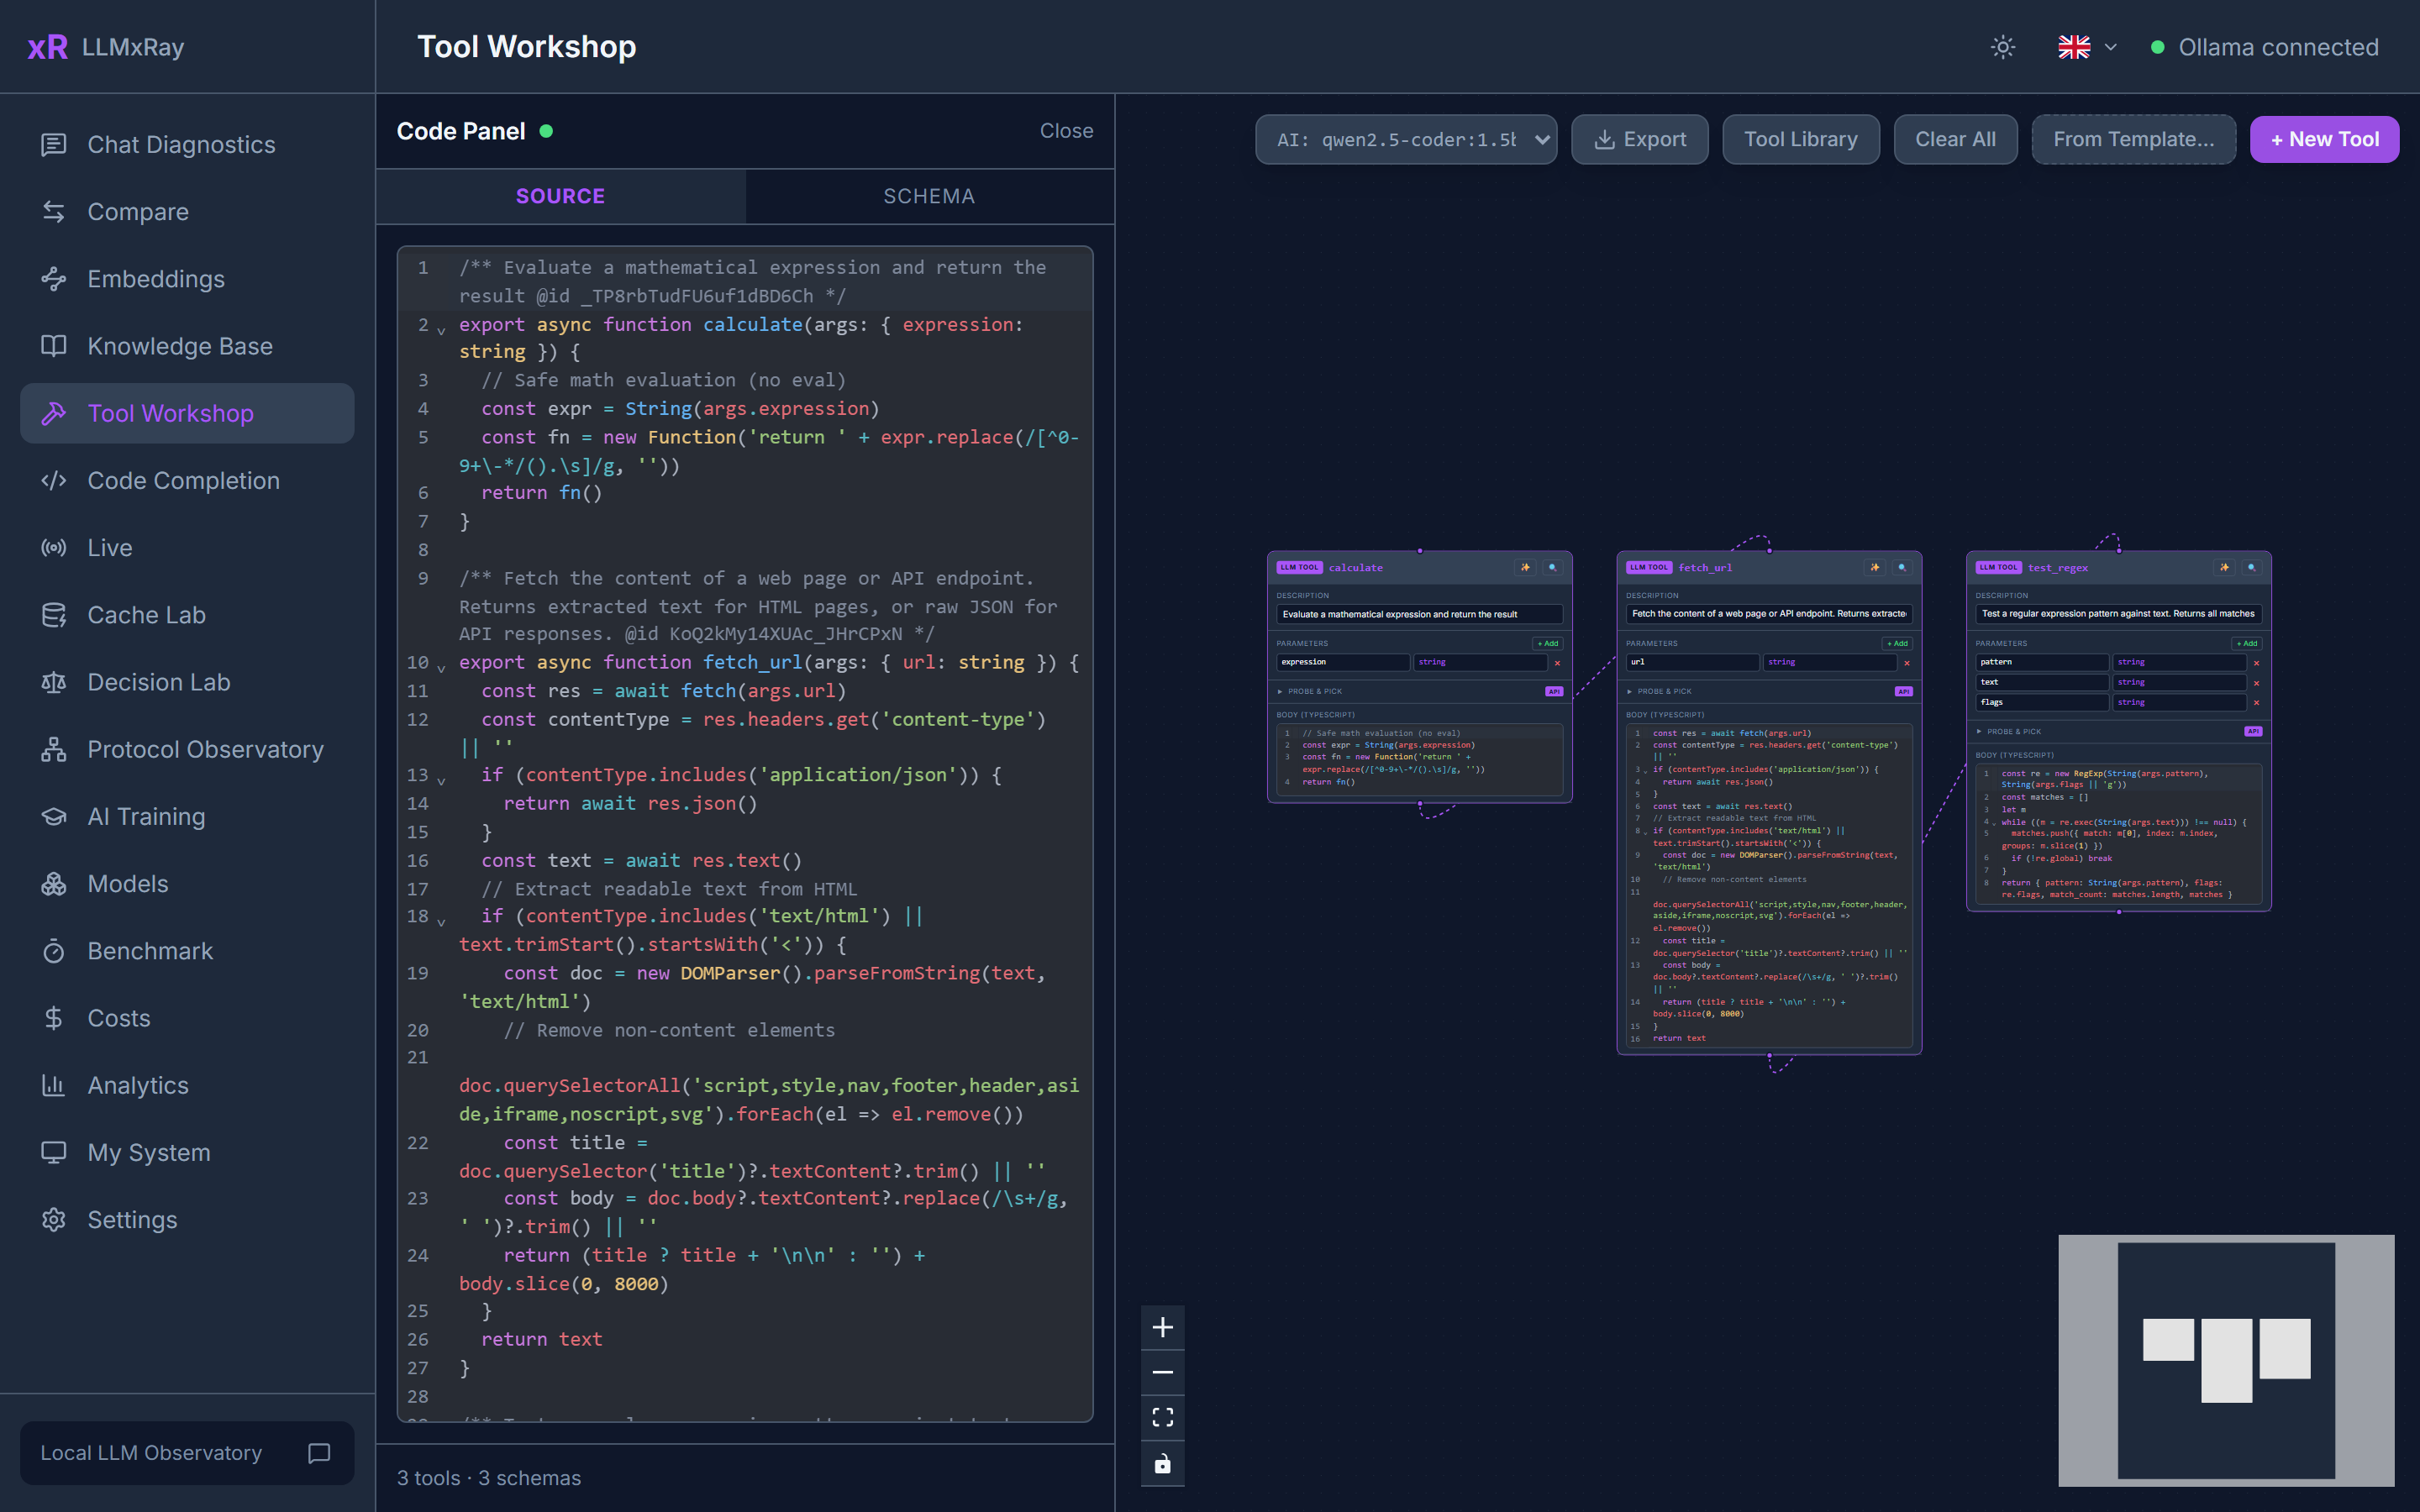
Task: Remove the pattern parameter from the test_regex card
Action: tap(2256, 663)
